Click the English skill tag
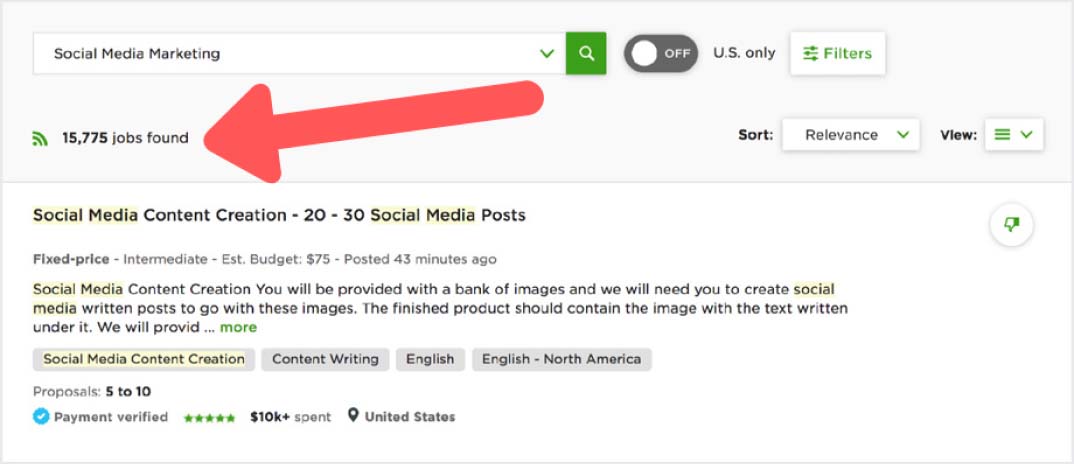 [x=430, y=359]
